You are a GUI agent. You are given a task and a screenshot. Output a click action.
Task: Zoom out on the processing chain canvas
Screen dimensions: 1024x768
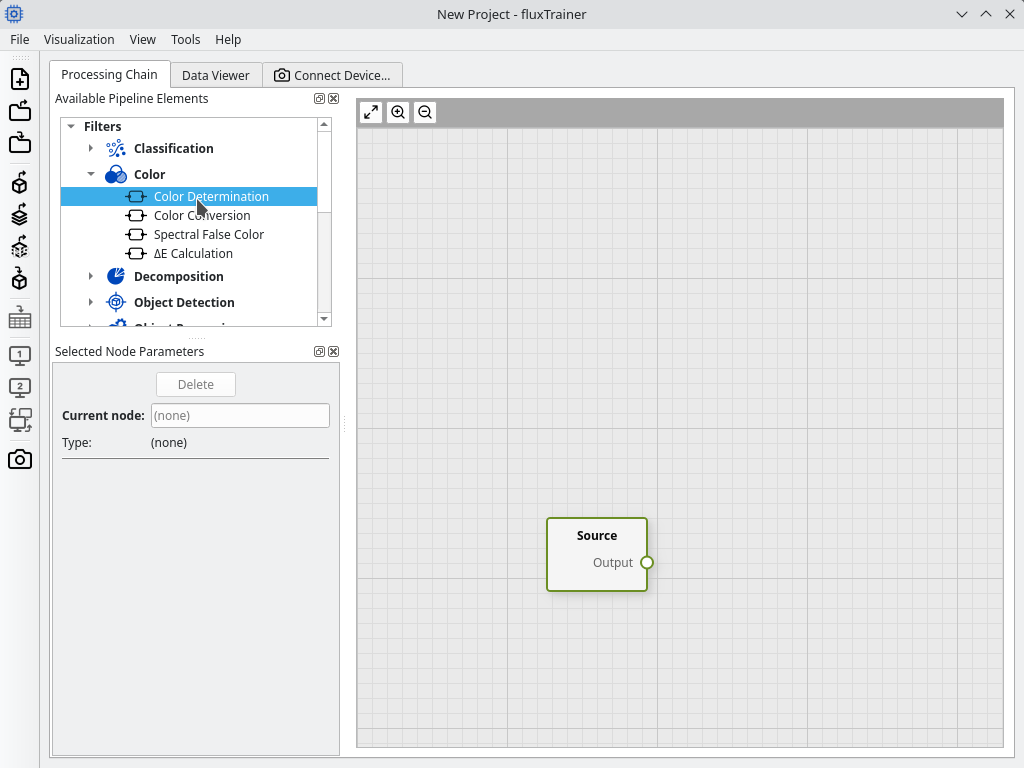coord(424,112)
